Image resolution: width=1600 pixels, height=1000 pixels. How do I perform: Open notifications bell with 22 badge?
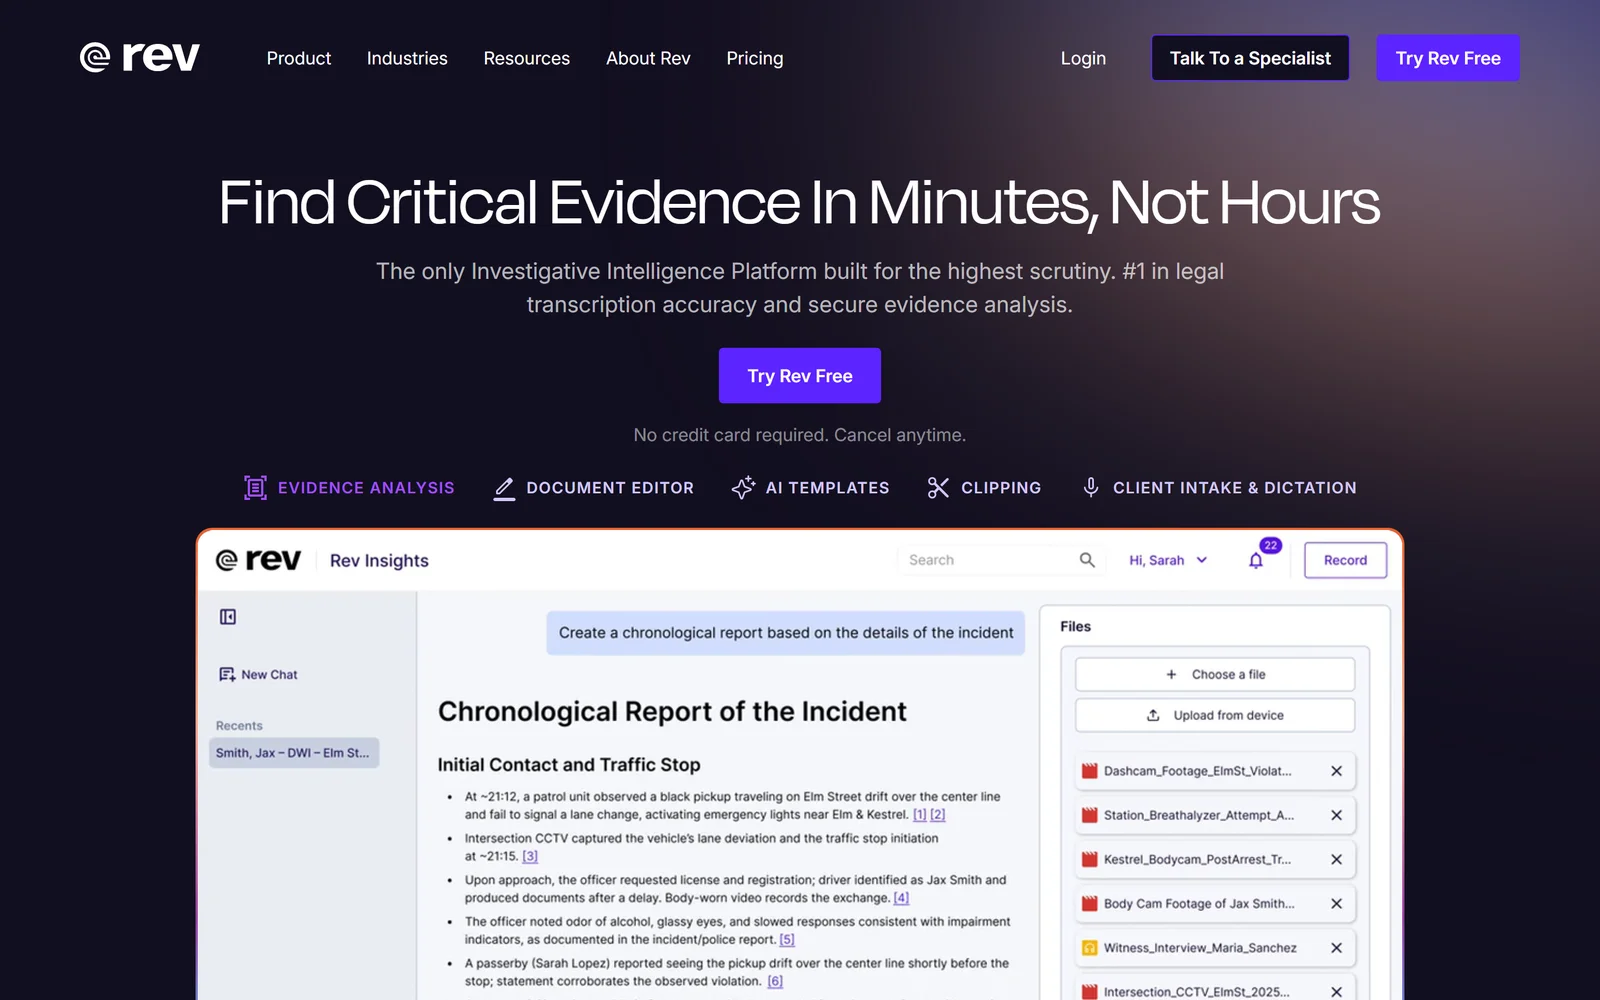[x=1257, y=560]
